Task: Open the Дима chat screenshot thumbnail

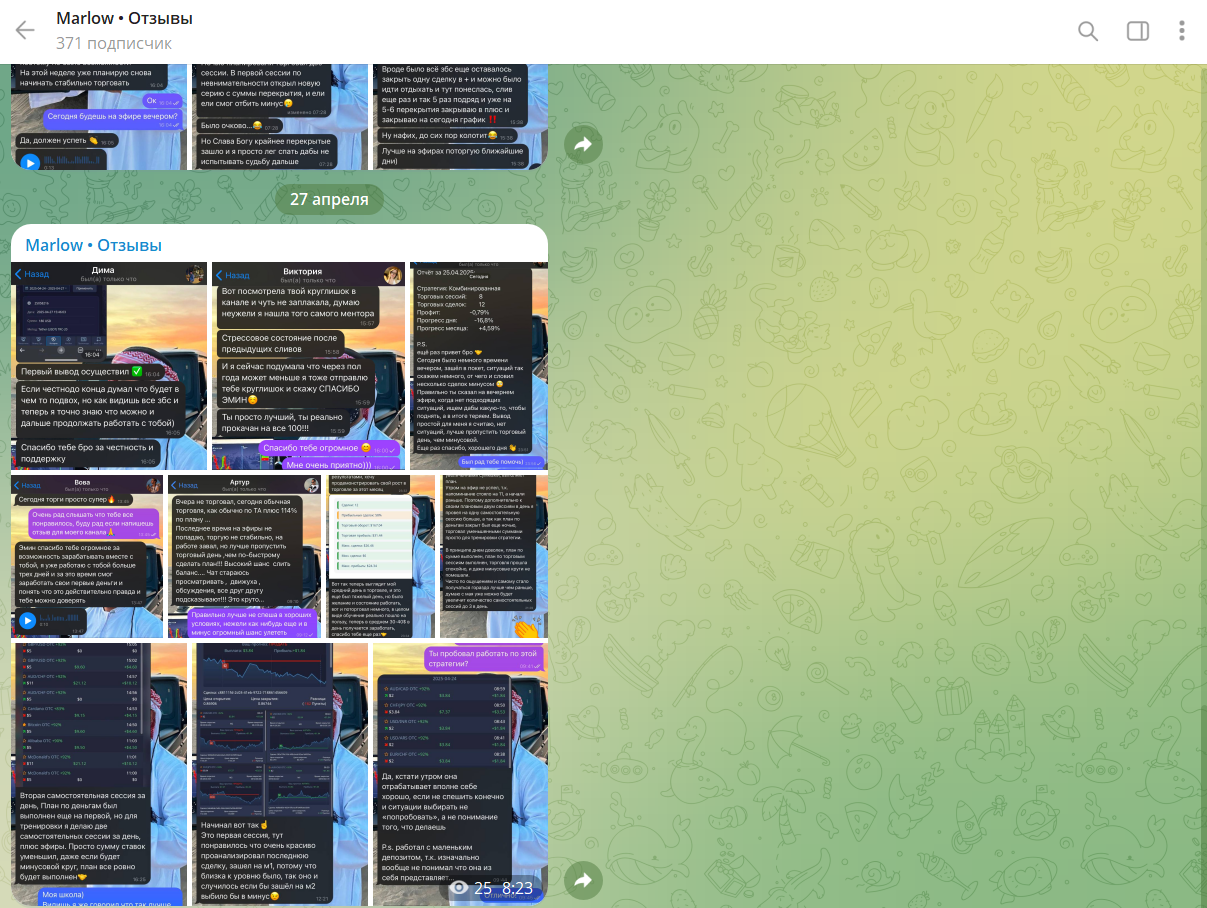Action: pyautogui.click(x=110, y=366)
